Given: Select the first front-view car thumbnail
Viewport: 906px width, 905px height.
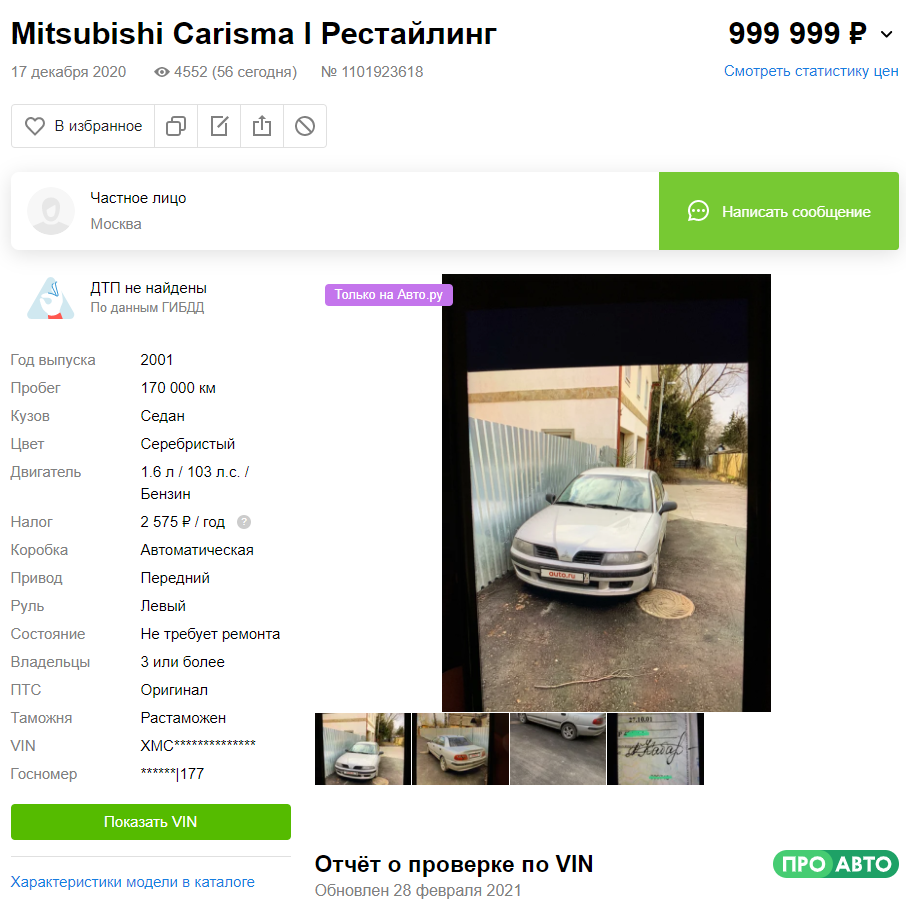Looking at the screenshot, I should click(x=363, y=749).
